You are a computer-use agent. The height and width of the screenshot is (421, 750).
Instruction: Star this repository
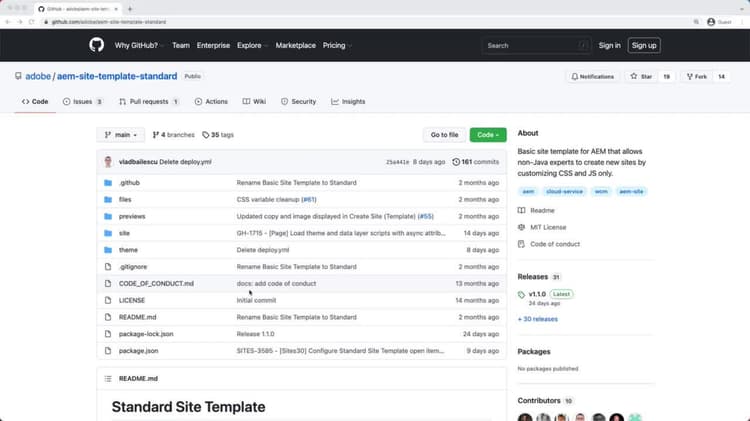point(641,77)
